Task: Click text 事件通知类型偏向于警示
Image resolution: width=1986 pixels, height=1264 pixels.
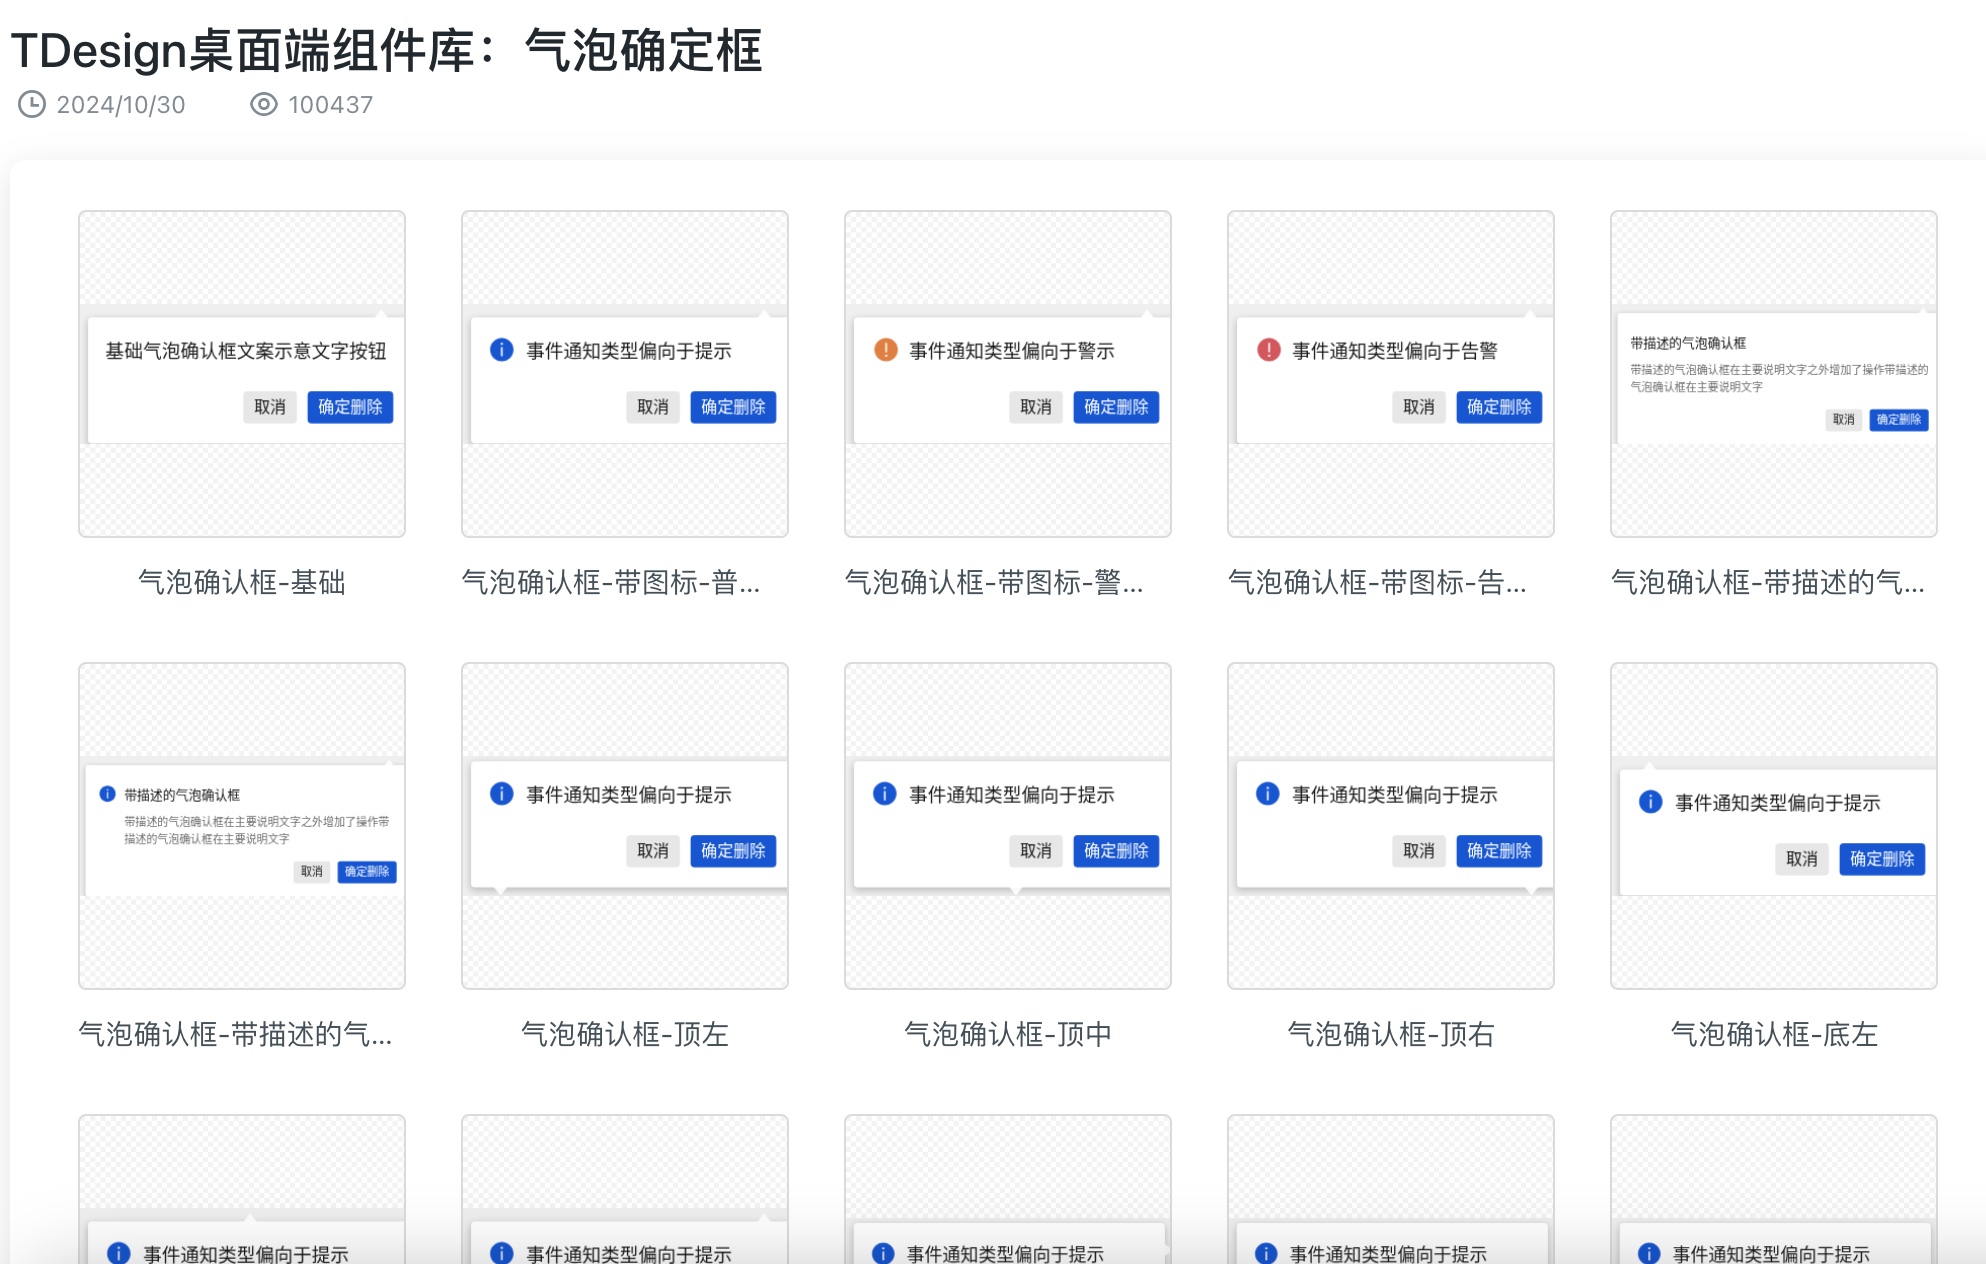Action: pos(1012,351)
